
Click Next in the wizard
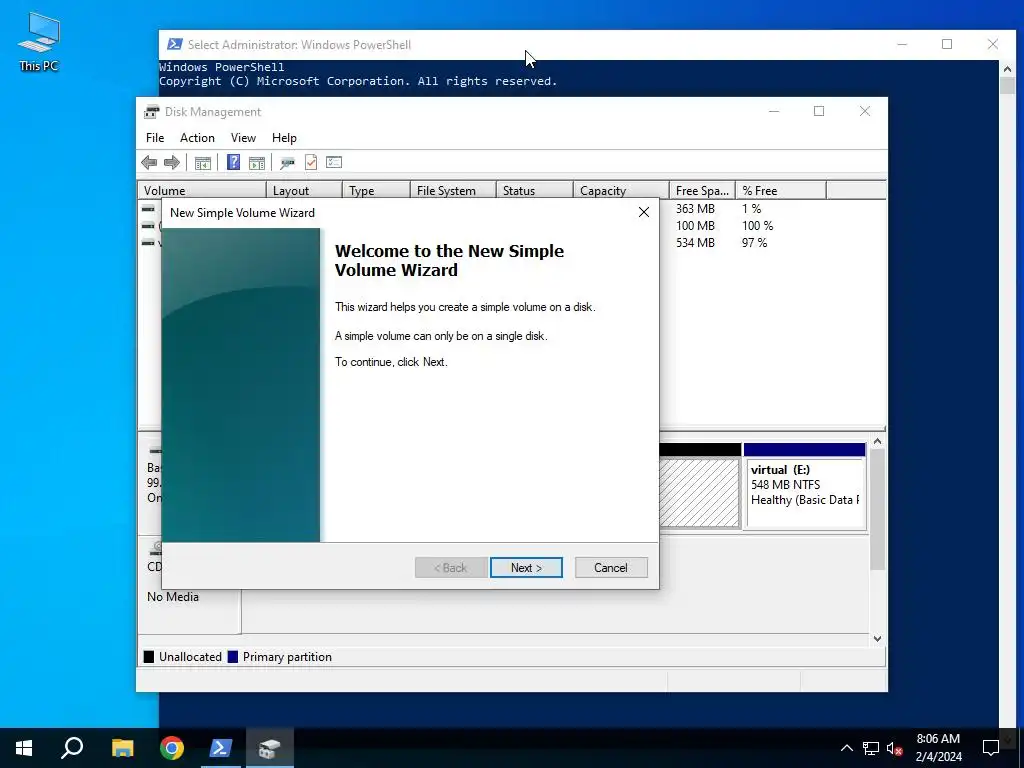point(526,568)
